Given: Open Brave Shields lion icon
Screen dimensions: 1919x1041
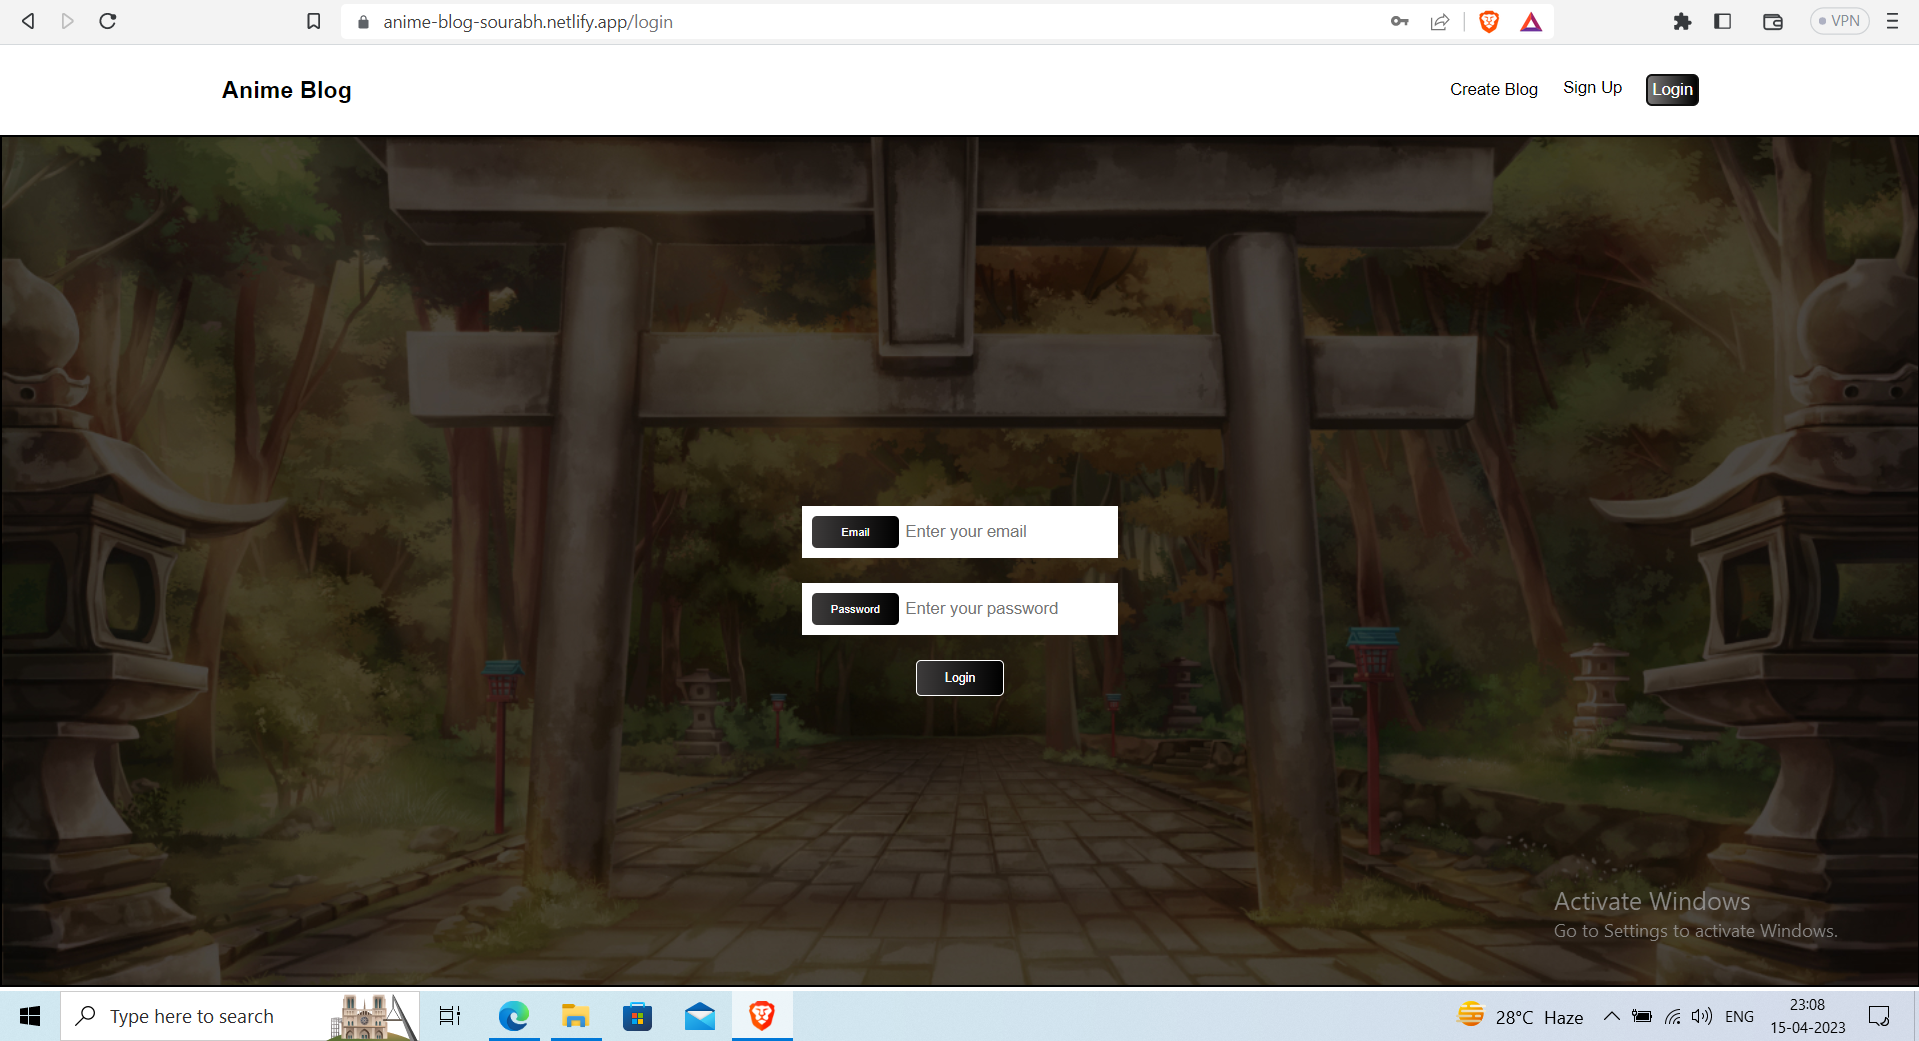Looking at the screenshot, I should (1488, 22).
